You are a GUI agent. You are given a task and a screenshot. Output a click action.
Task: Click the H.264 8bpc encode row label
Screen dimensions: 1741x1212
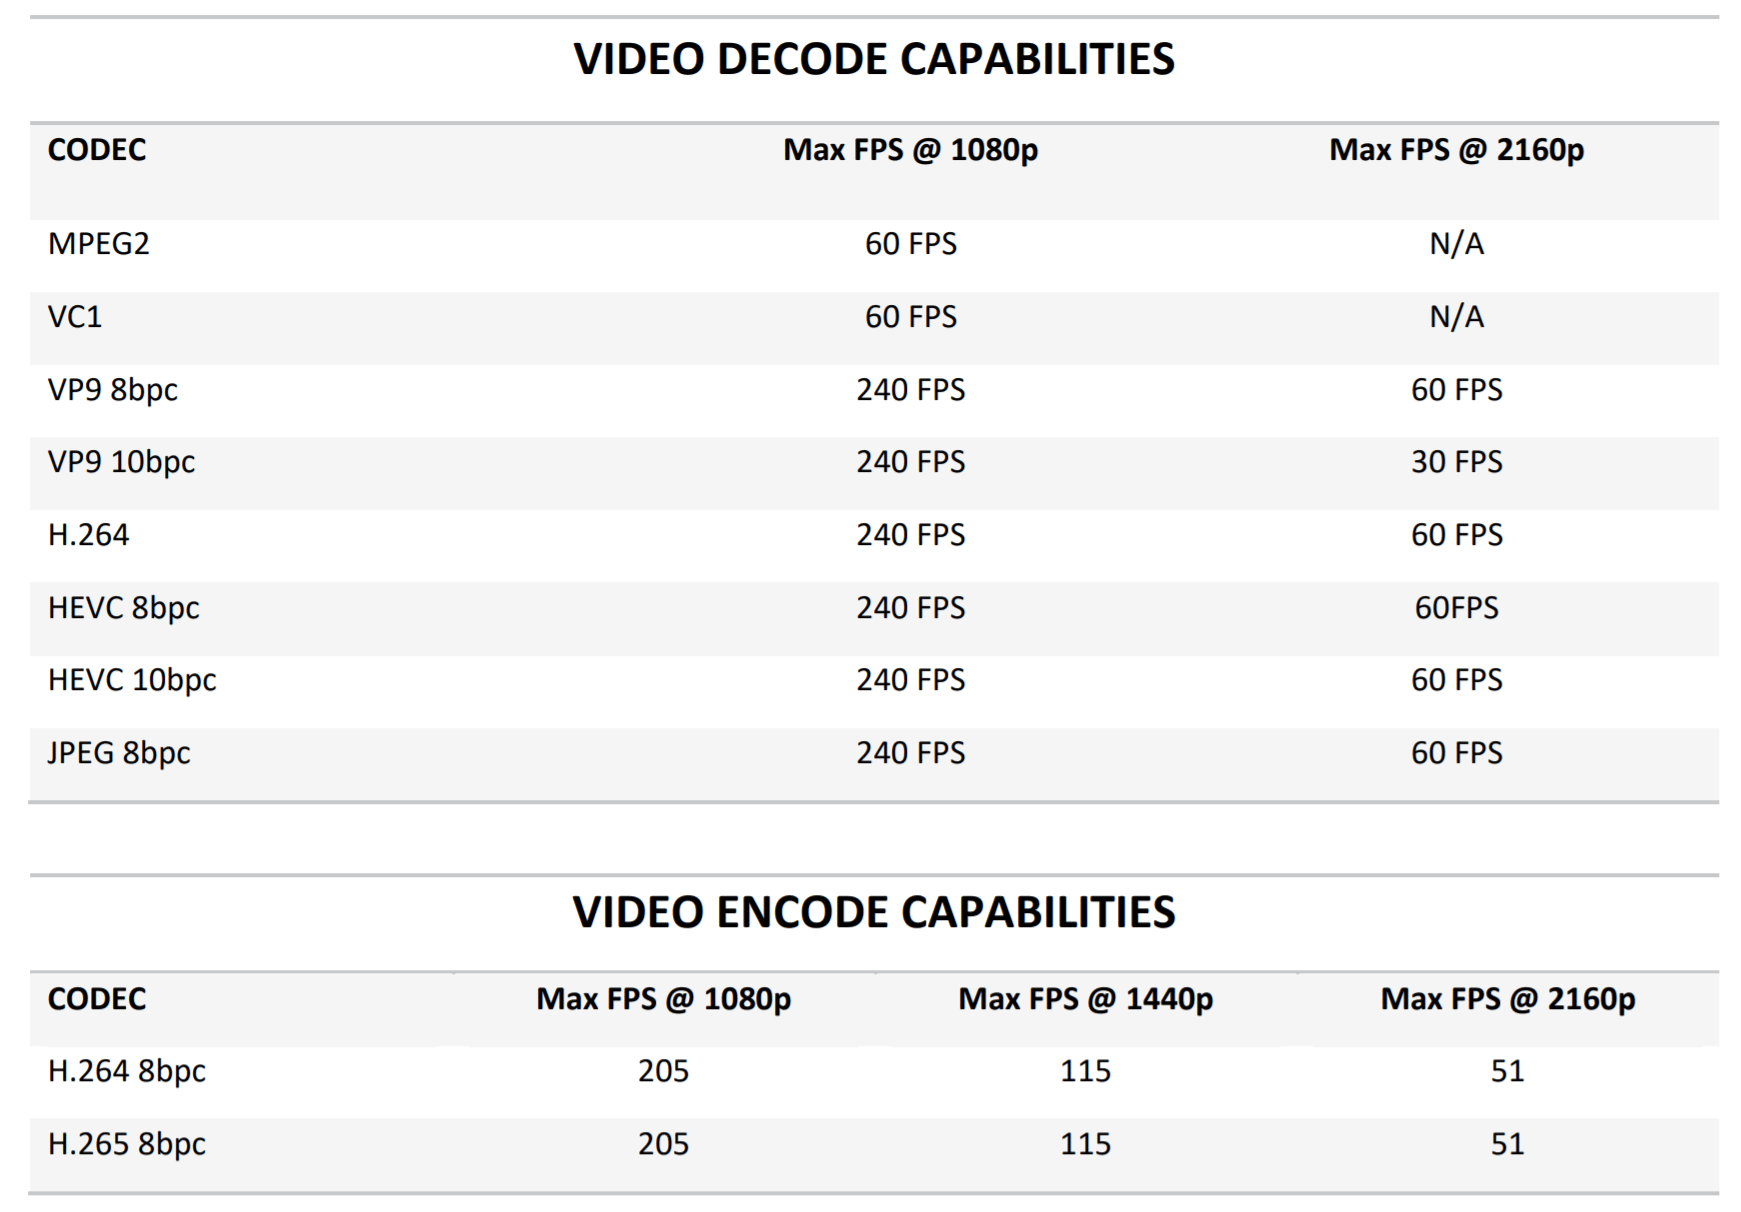pyautogui.click(x=127, y=1071)
